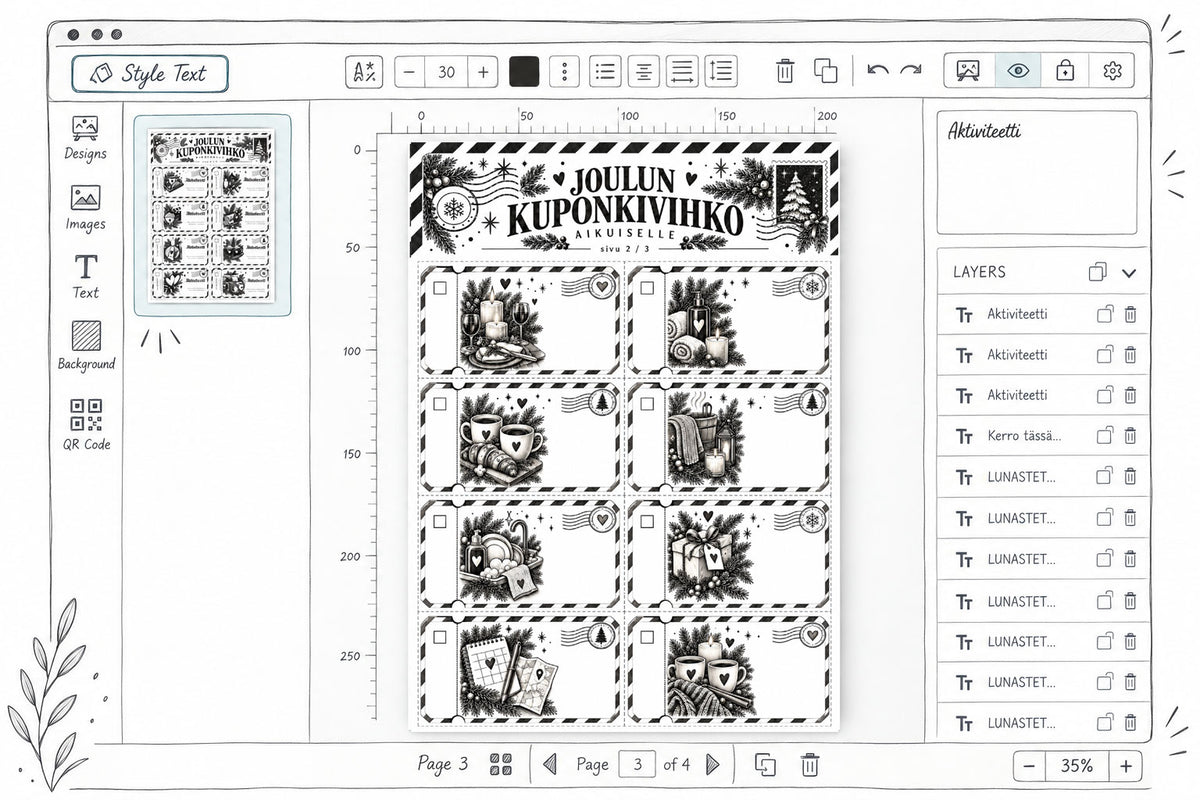Open the black text color swatch
Screen dimensions: 1200x800
[x=524, y=71]
